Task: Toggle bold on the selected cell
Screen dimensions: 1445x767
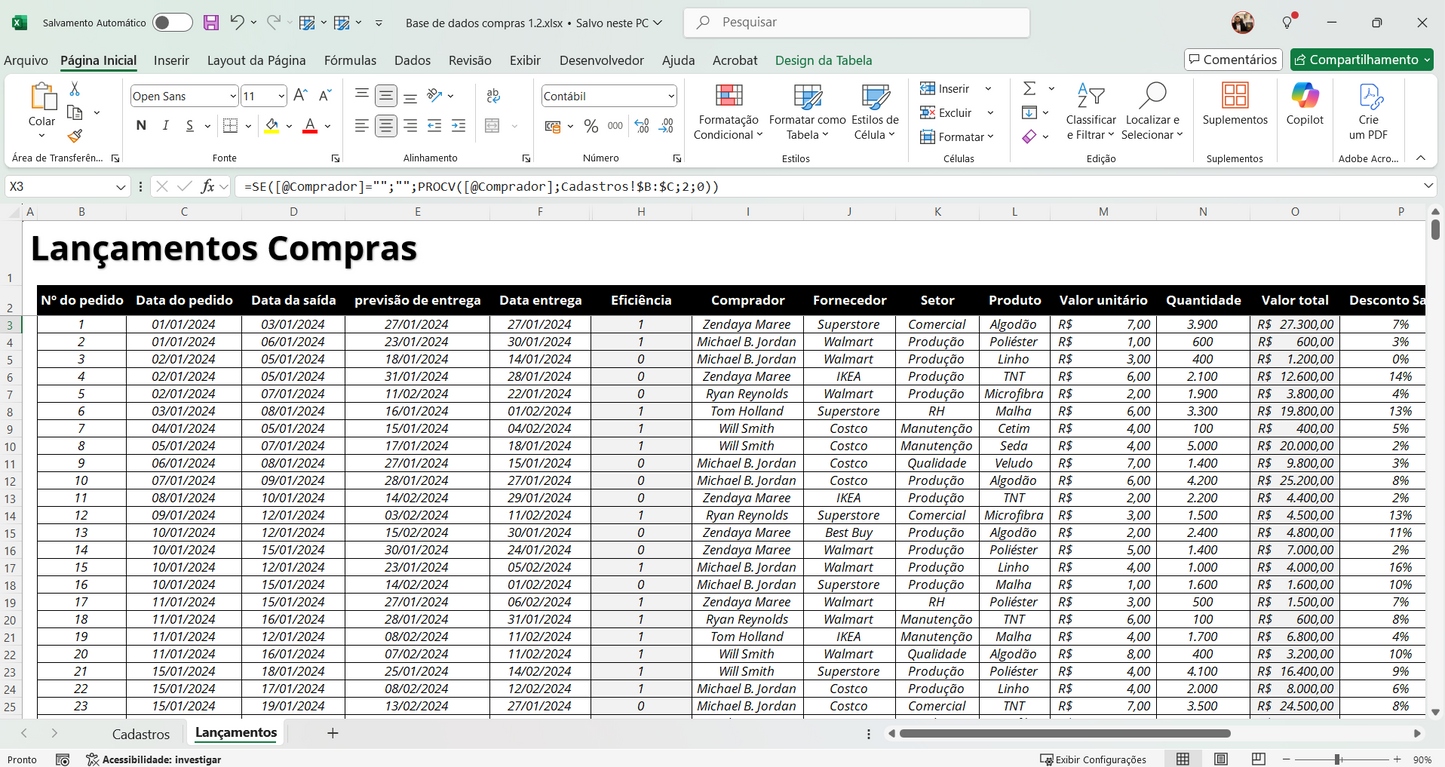Action: (x=141, y=126)
